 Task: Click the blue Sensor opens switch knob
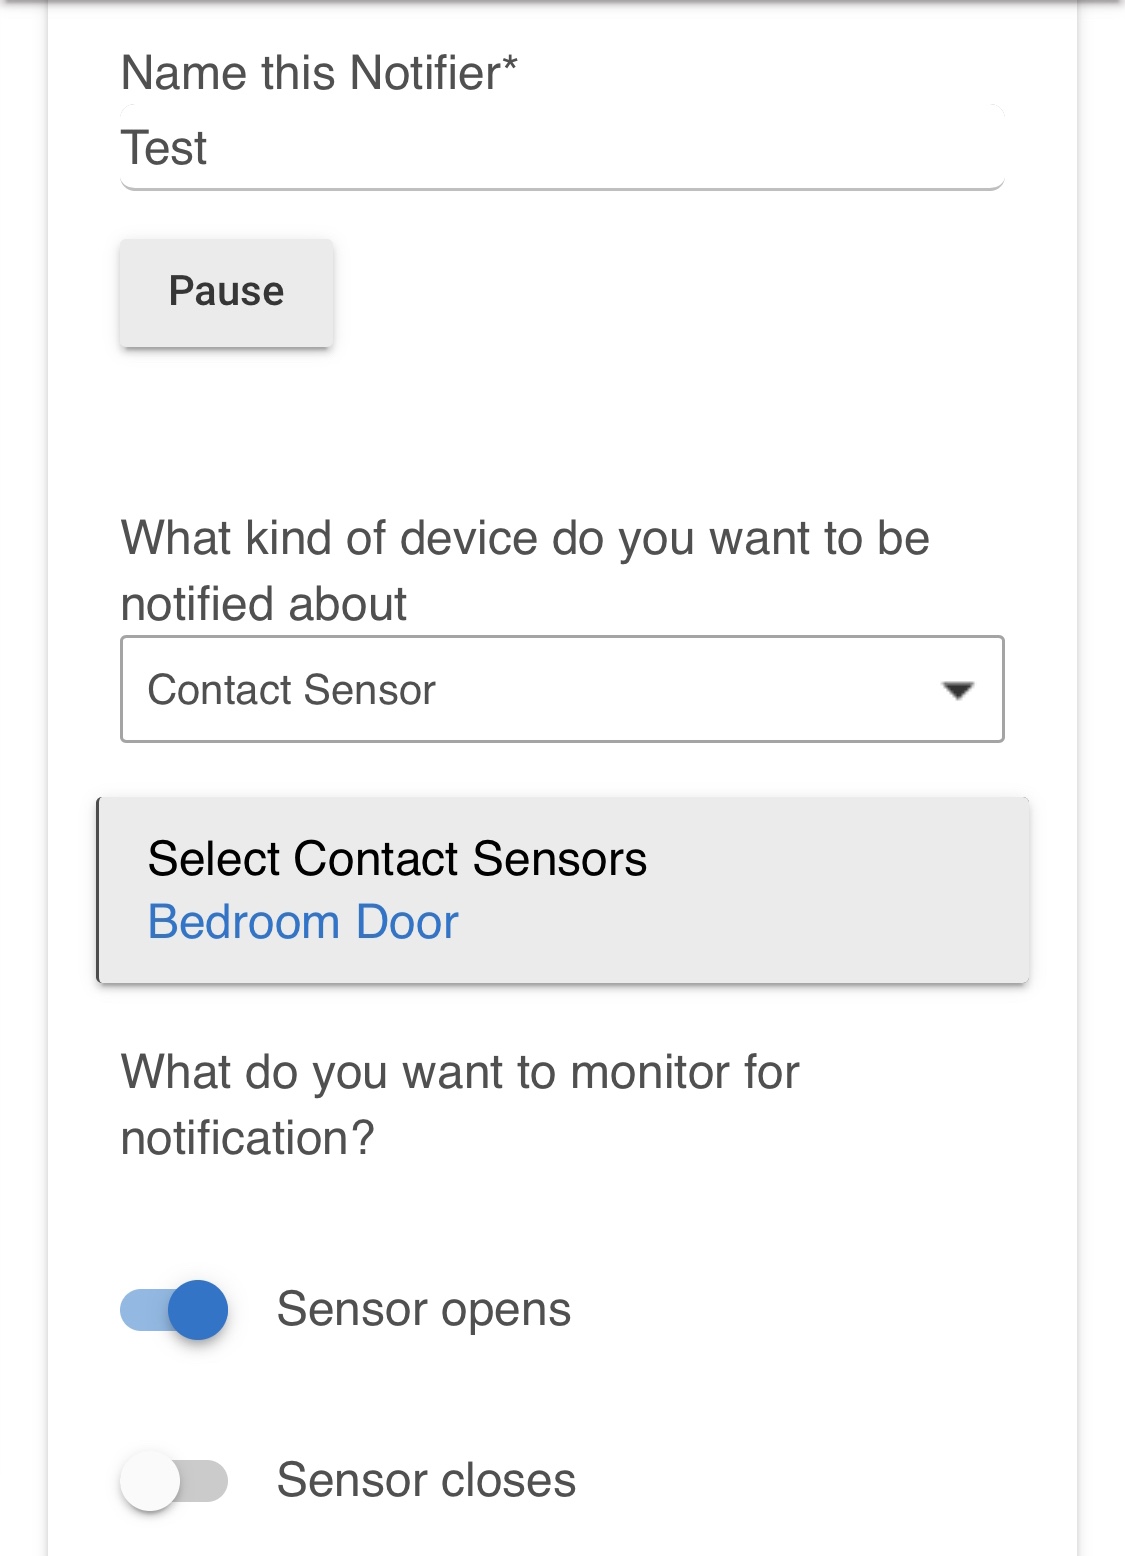tap(197, 1310)
